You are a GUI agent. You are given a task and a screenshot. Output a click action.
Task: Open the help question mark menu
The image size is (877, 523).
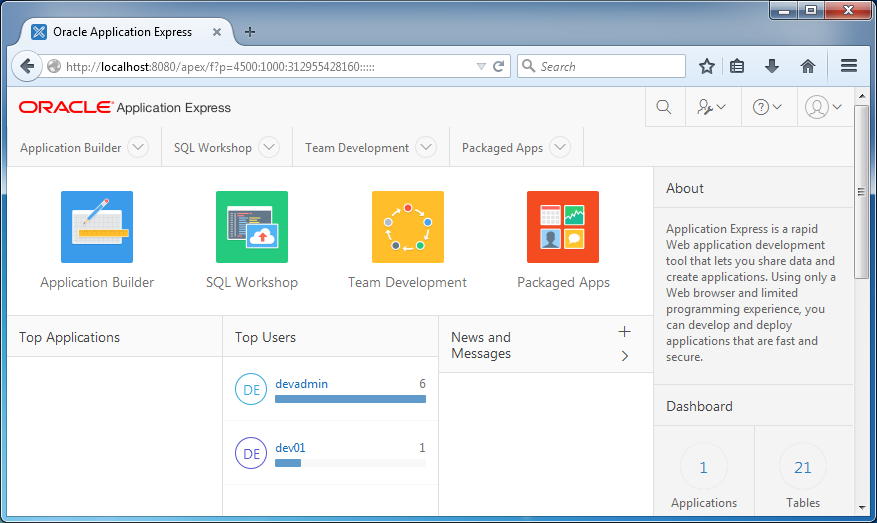point(767,107)
